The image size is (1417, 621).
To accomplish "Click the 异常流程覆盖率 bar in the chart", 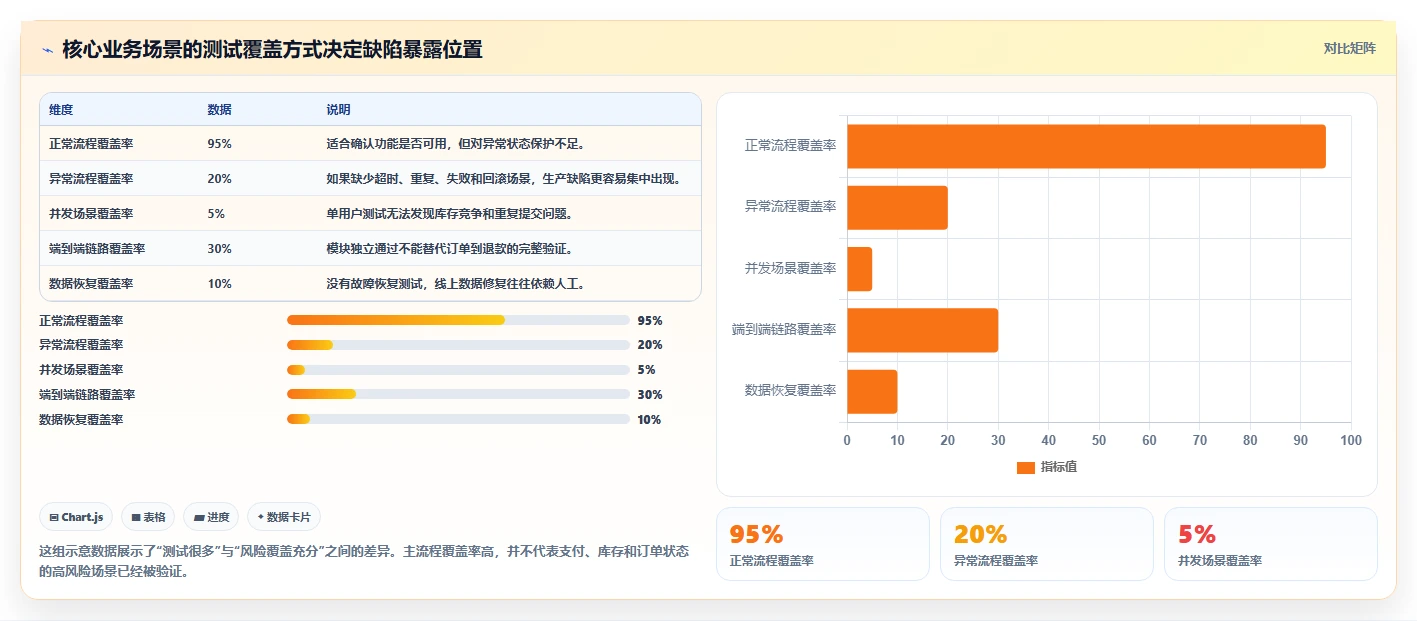I will [x=897, y=207].
